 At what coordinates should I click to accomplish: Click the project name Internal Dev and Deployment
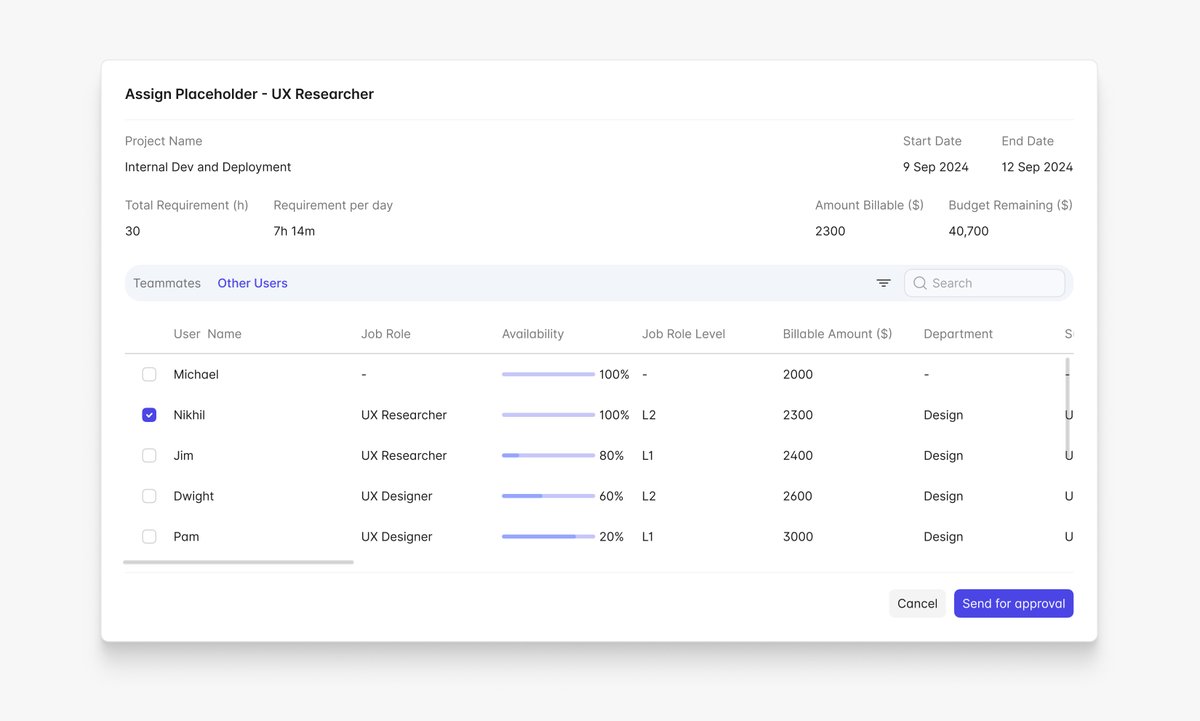(x=208, y=167)
